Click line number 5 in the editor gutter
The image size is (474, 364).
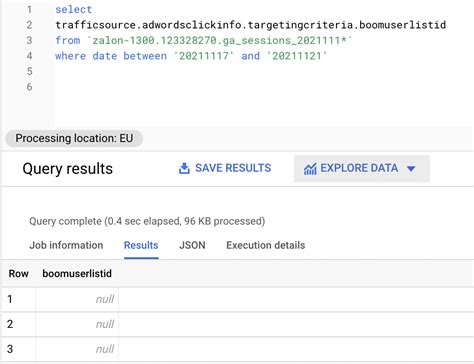tap(29, 71)
